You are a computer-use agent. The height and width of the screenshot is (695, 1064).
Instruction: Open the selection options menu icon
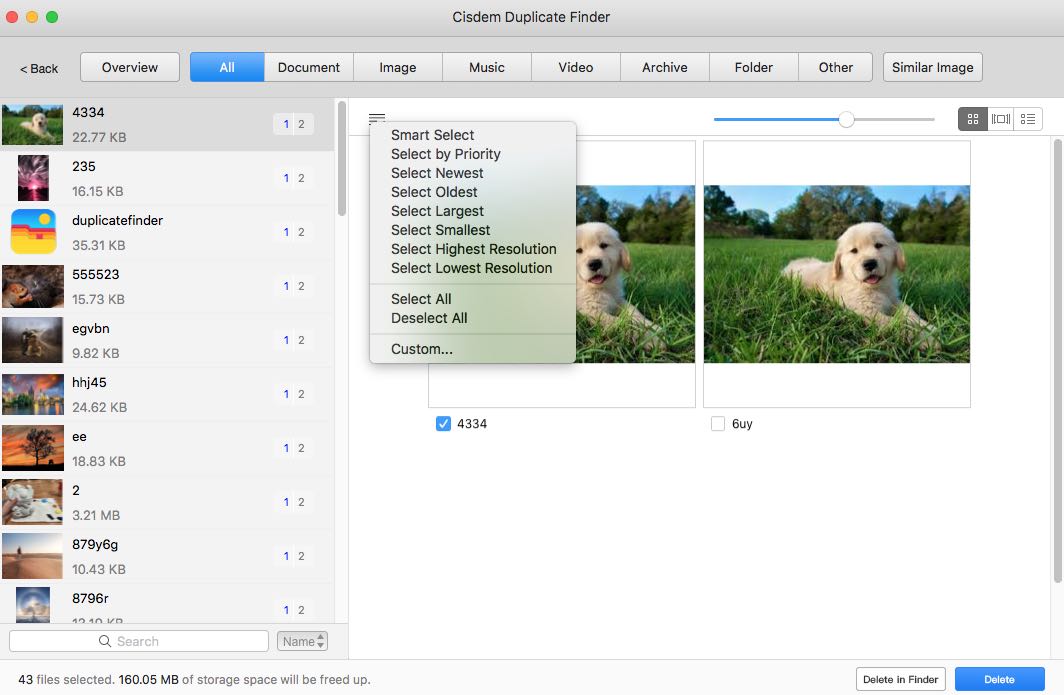coord(377,119)
